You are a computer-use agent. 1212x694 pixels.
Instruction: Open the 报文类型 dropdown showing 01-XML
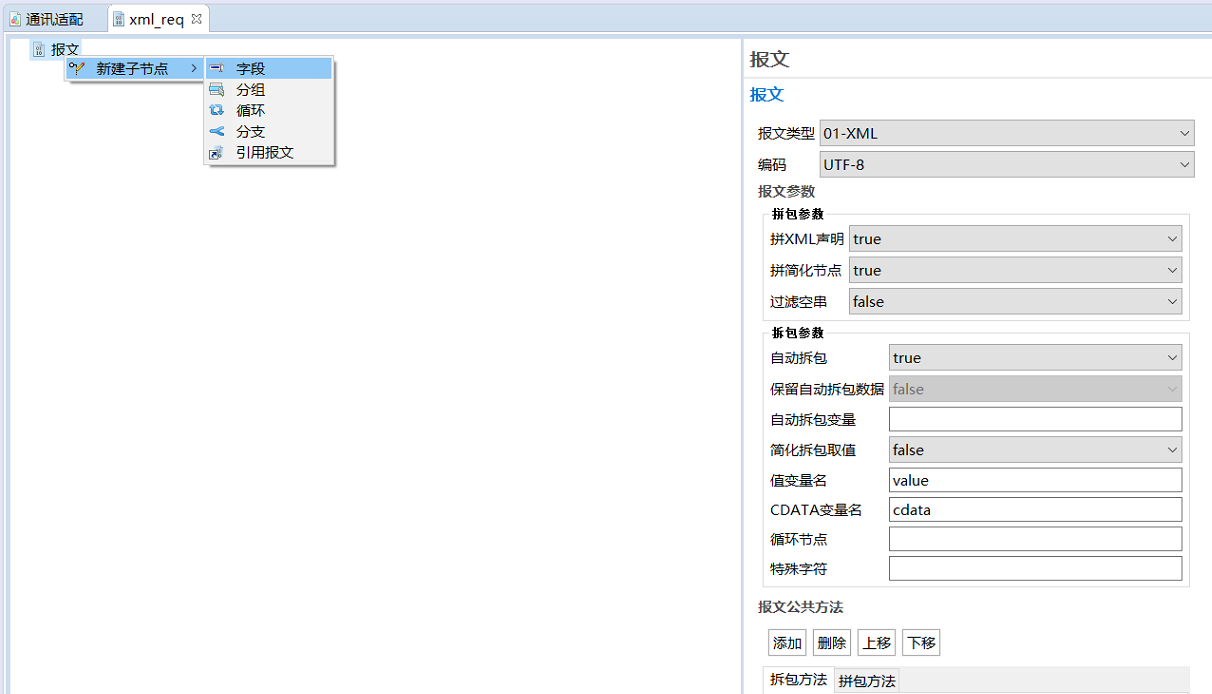(1006, 133)
